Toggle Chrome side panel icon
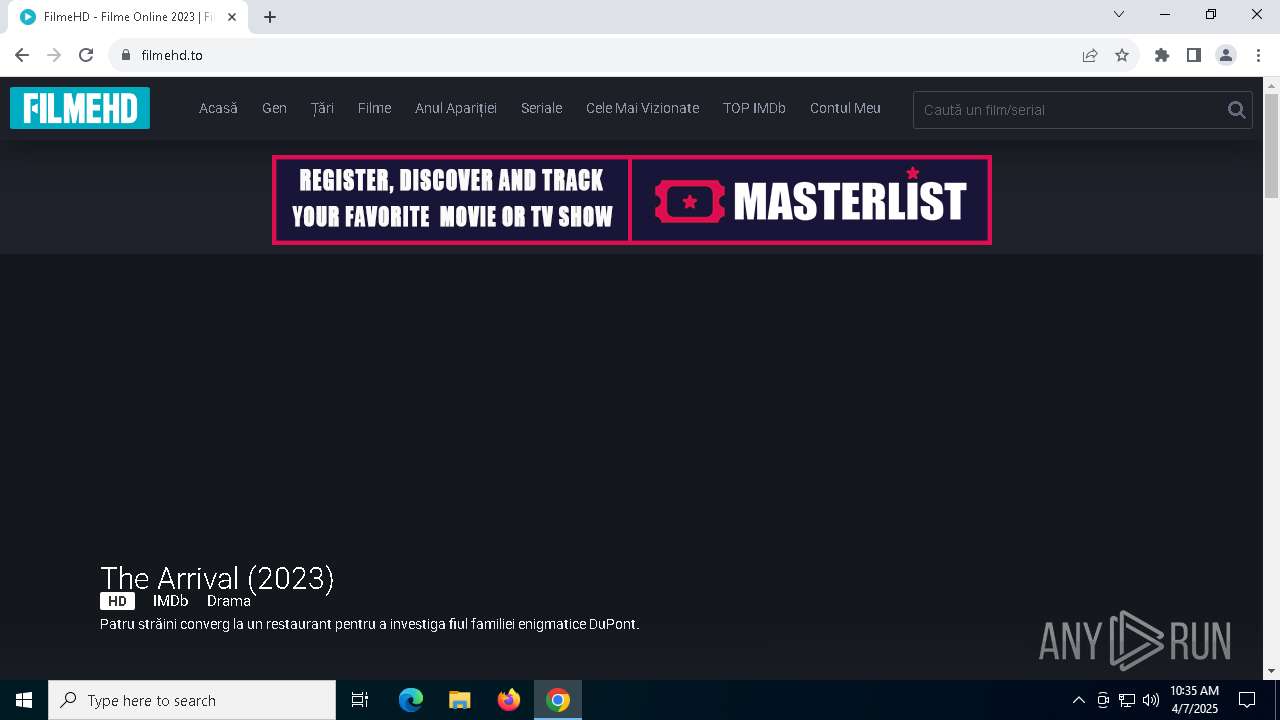This screenshot has height=720, width=1280. [x=1194, y=55]
